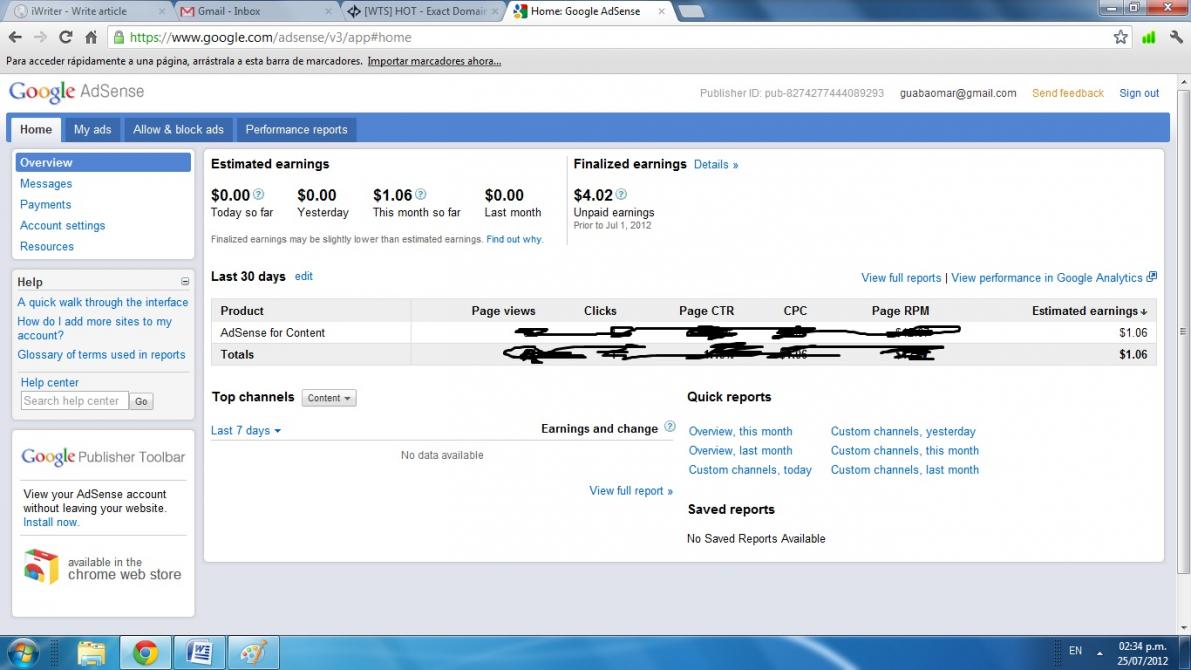1191x670 pixels.
Task: Open Custom channels, yesterday report
Action: (x=903, y=431)
